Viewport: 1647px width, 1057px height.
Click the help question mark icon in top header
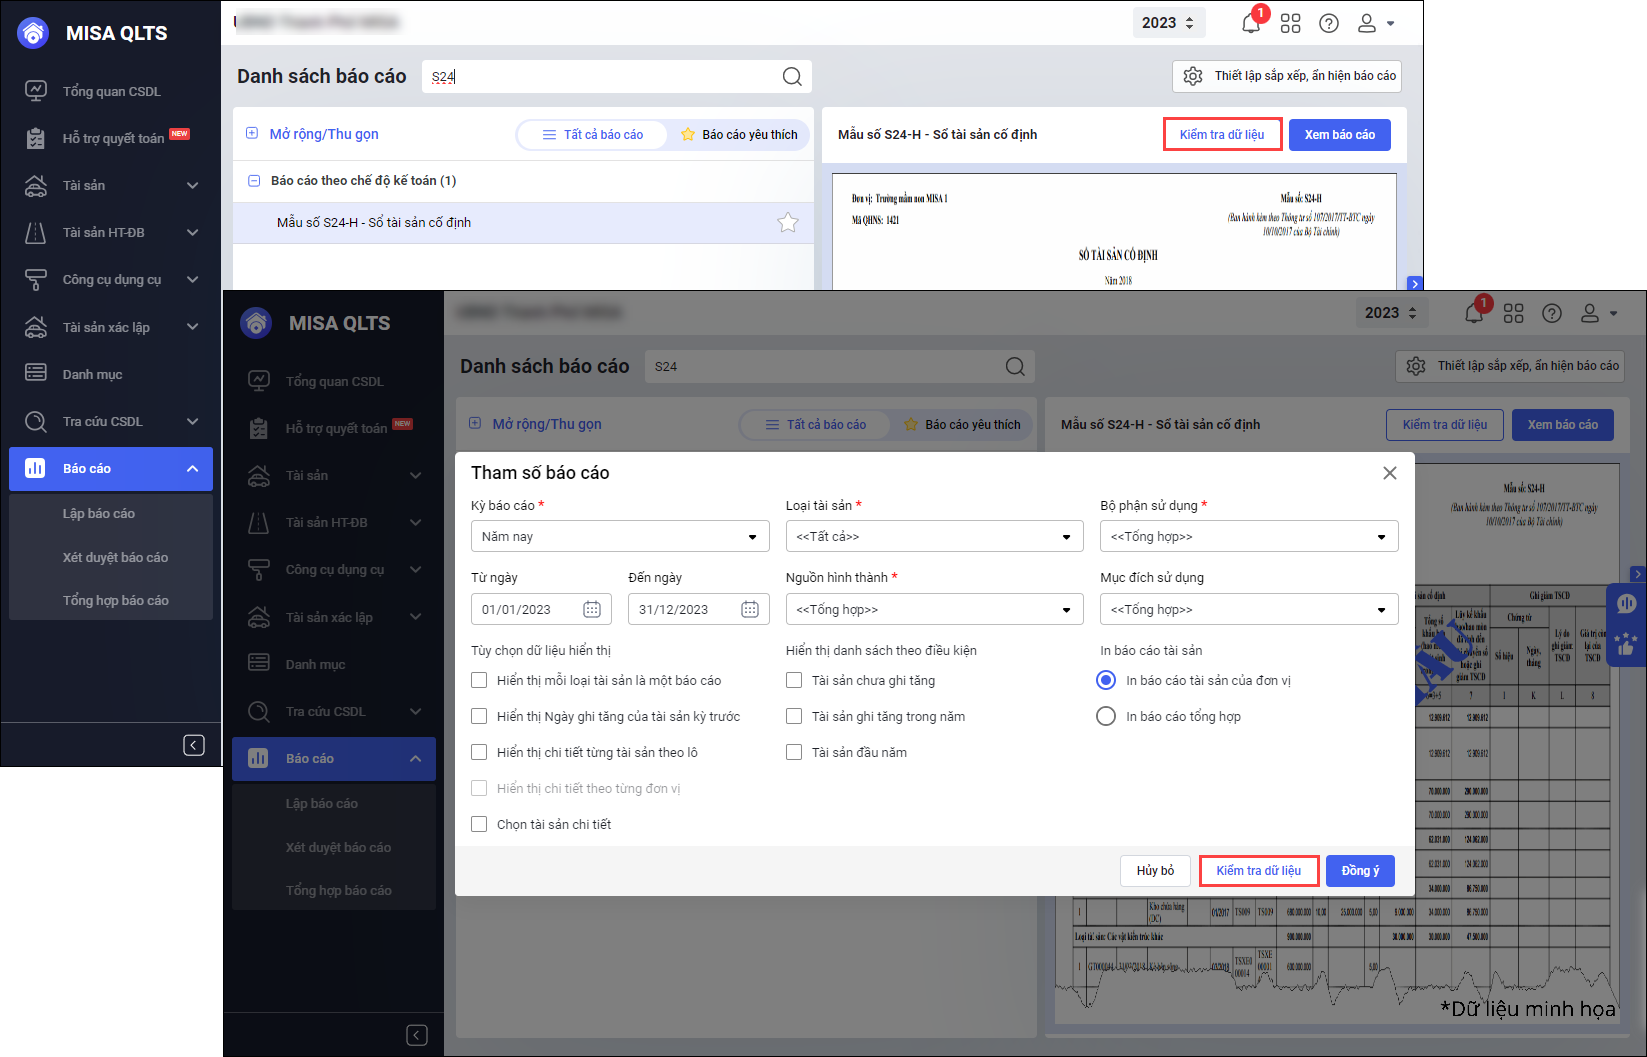point(1328,24)
